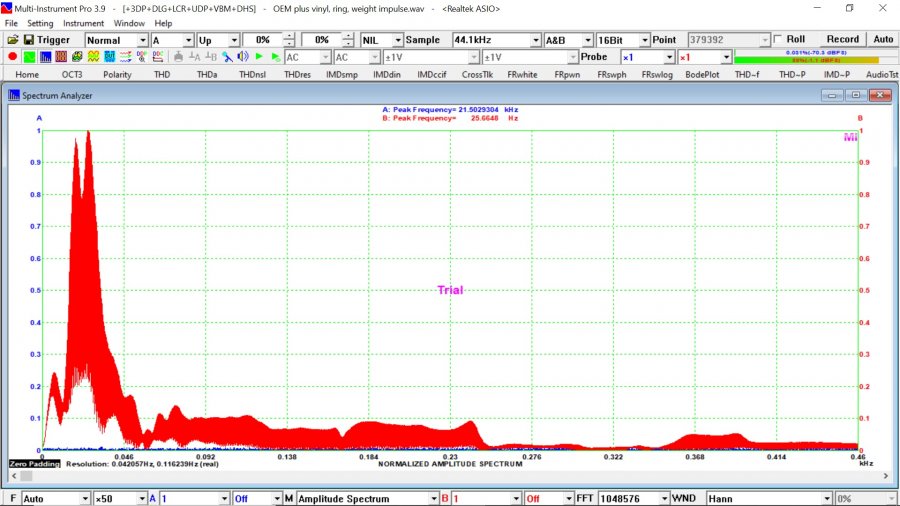Select the Home preset button
Viewport: 900px width, 506px height.
point(27,74)
